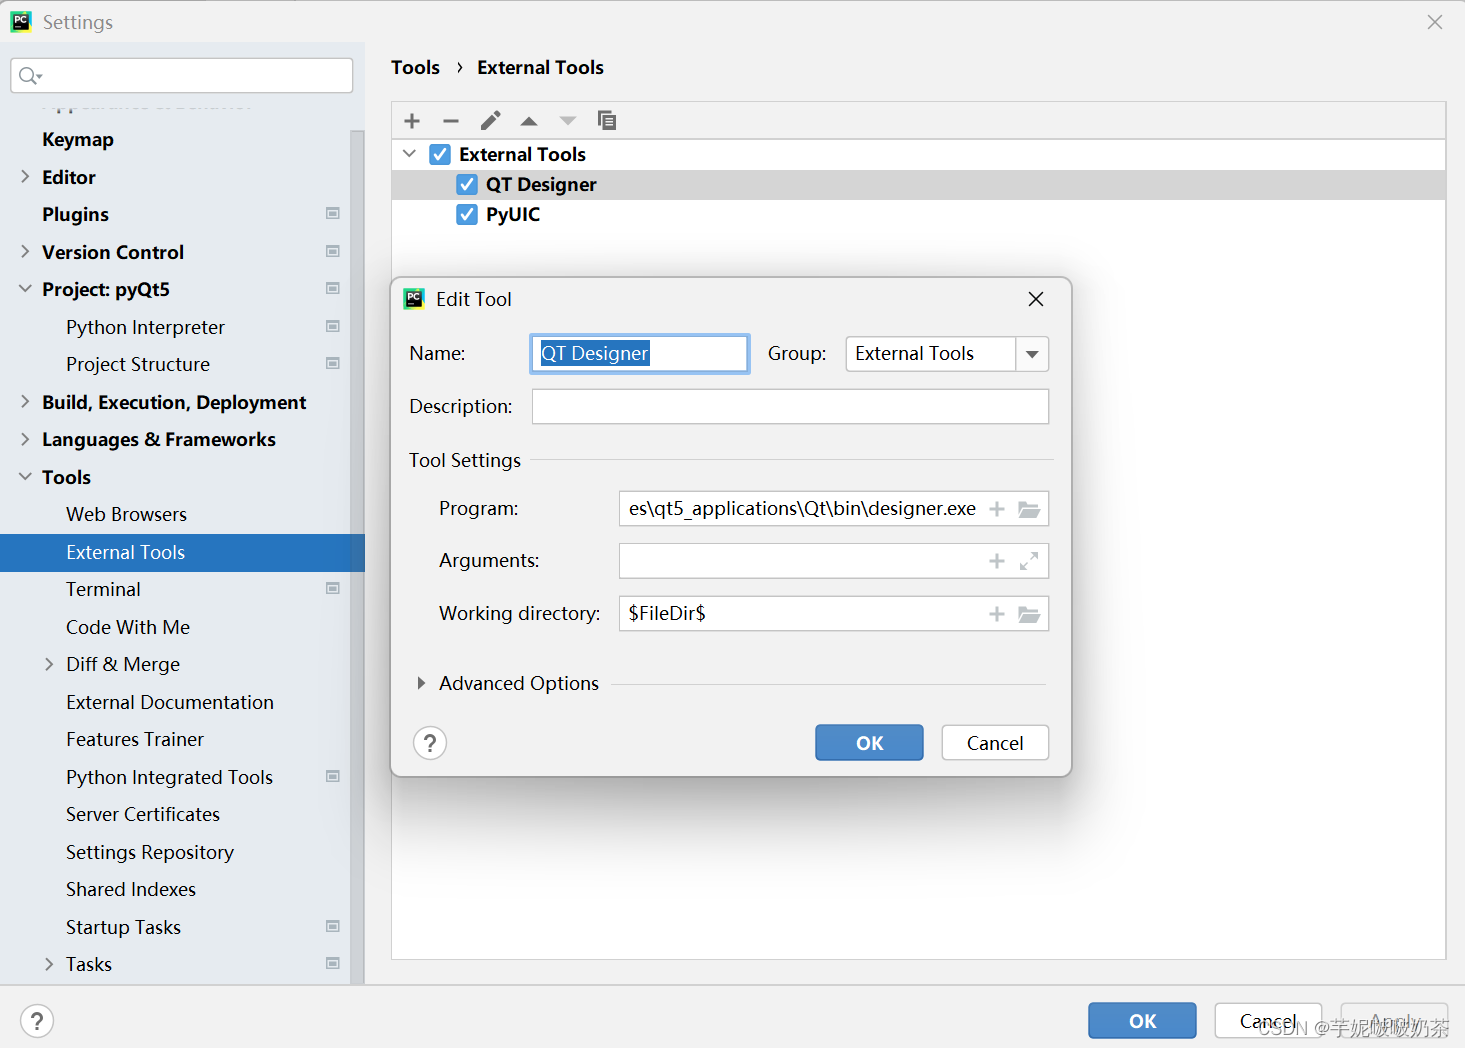Browse Working directory with folder icon
Screen dimensions: 1465x1048
click(x=1029, y=614)
